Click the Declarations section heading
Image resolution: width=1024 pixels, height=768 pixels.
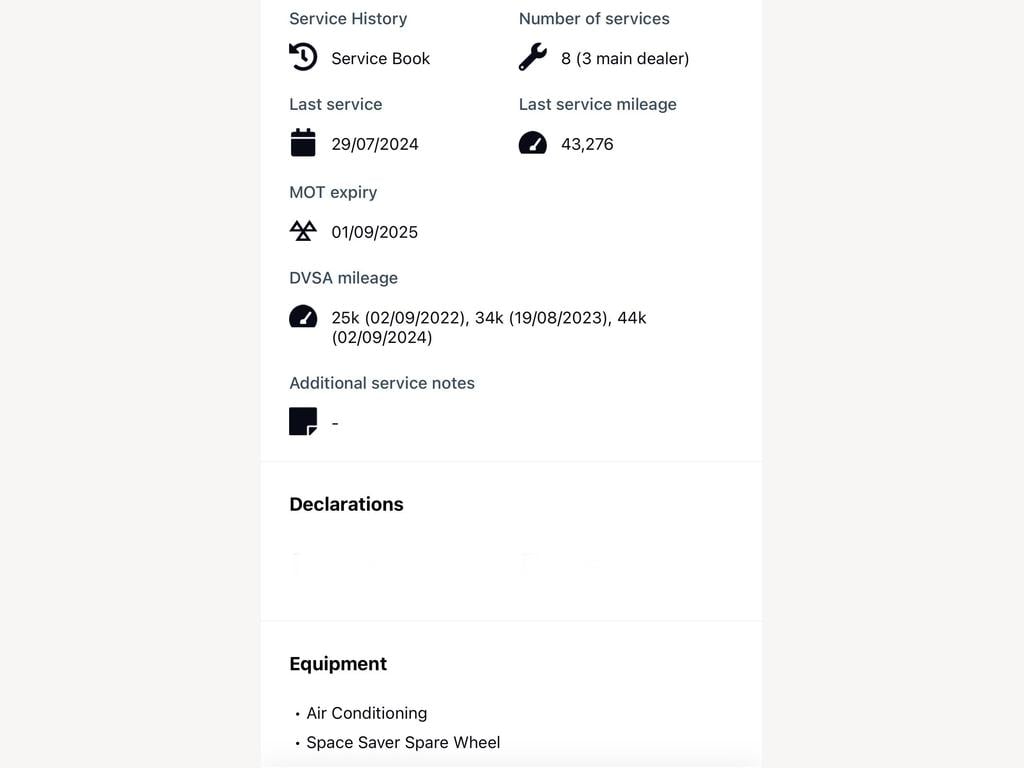tap(346, 504)
